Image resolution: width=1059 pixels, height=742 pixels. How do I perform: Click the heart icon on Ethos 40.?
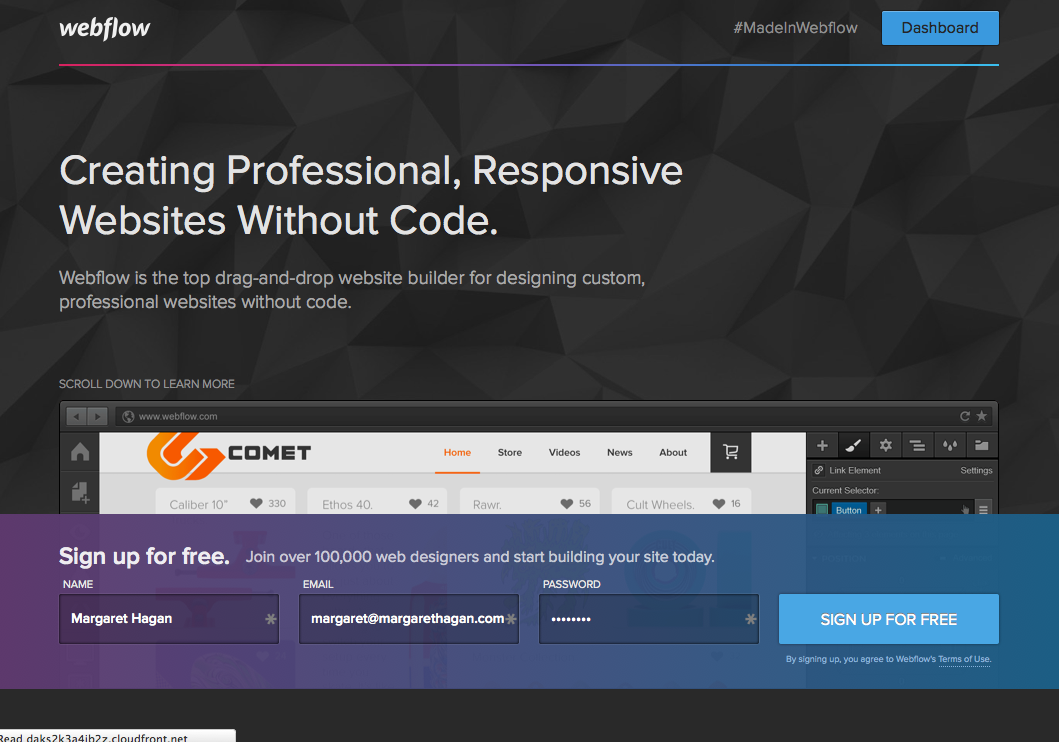tap(415, 504)
